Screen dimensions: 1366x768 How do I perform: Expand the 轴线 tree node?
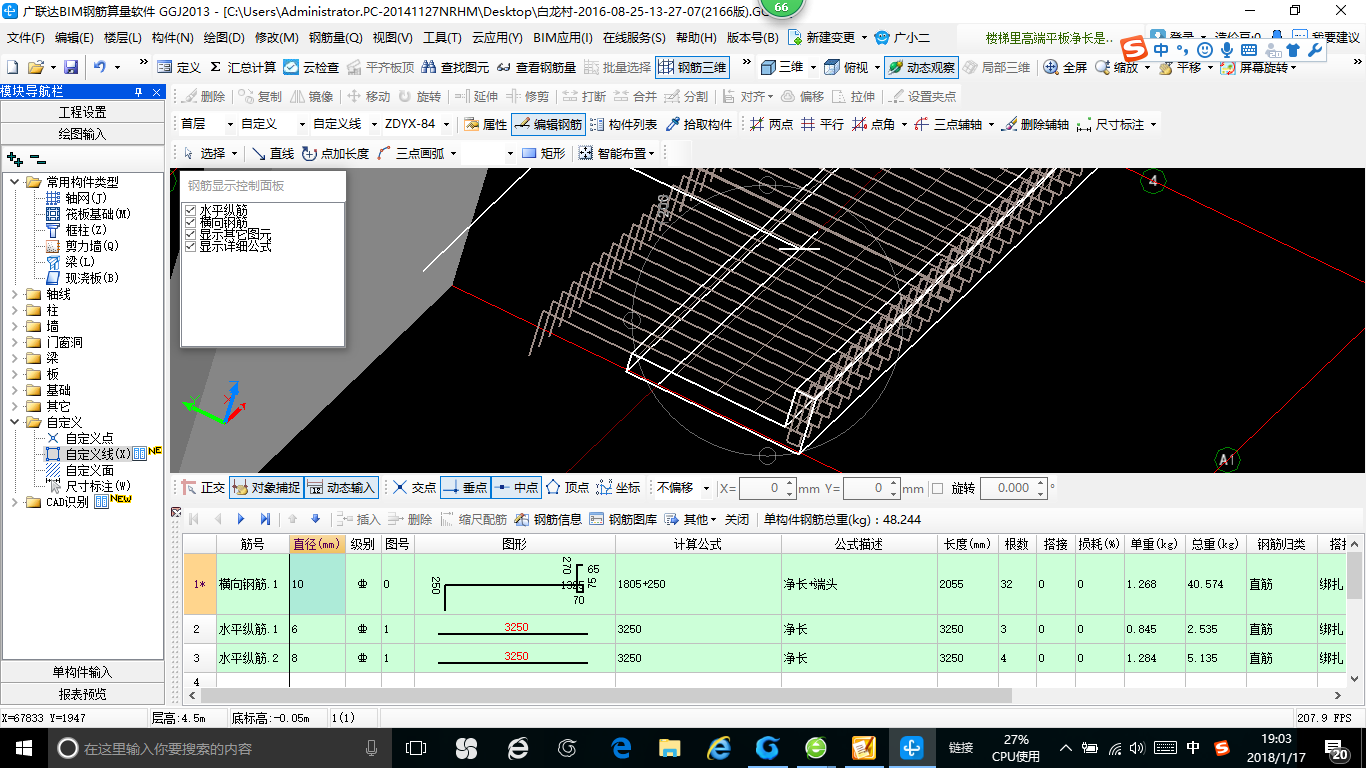(x=15, y=294)
